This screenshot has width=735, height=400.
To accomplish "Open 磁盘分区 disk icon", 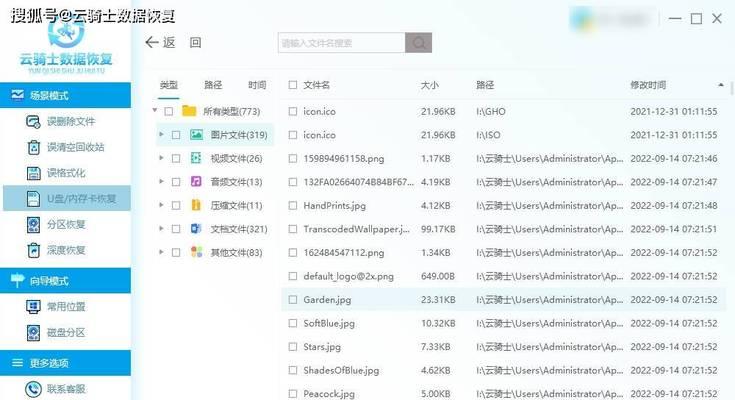I will (33, 332).
